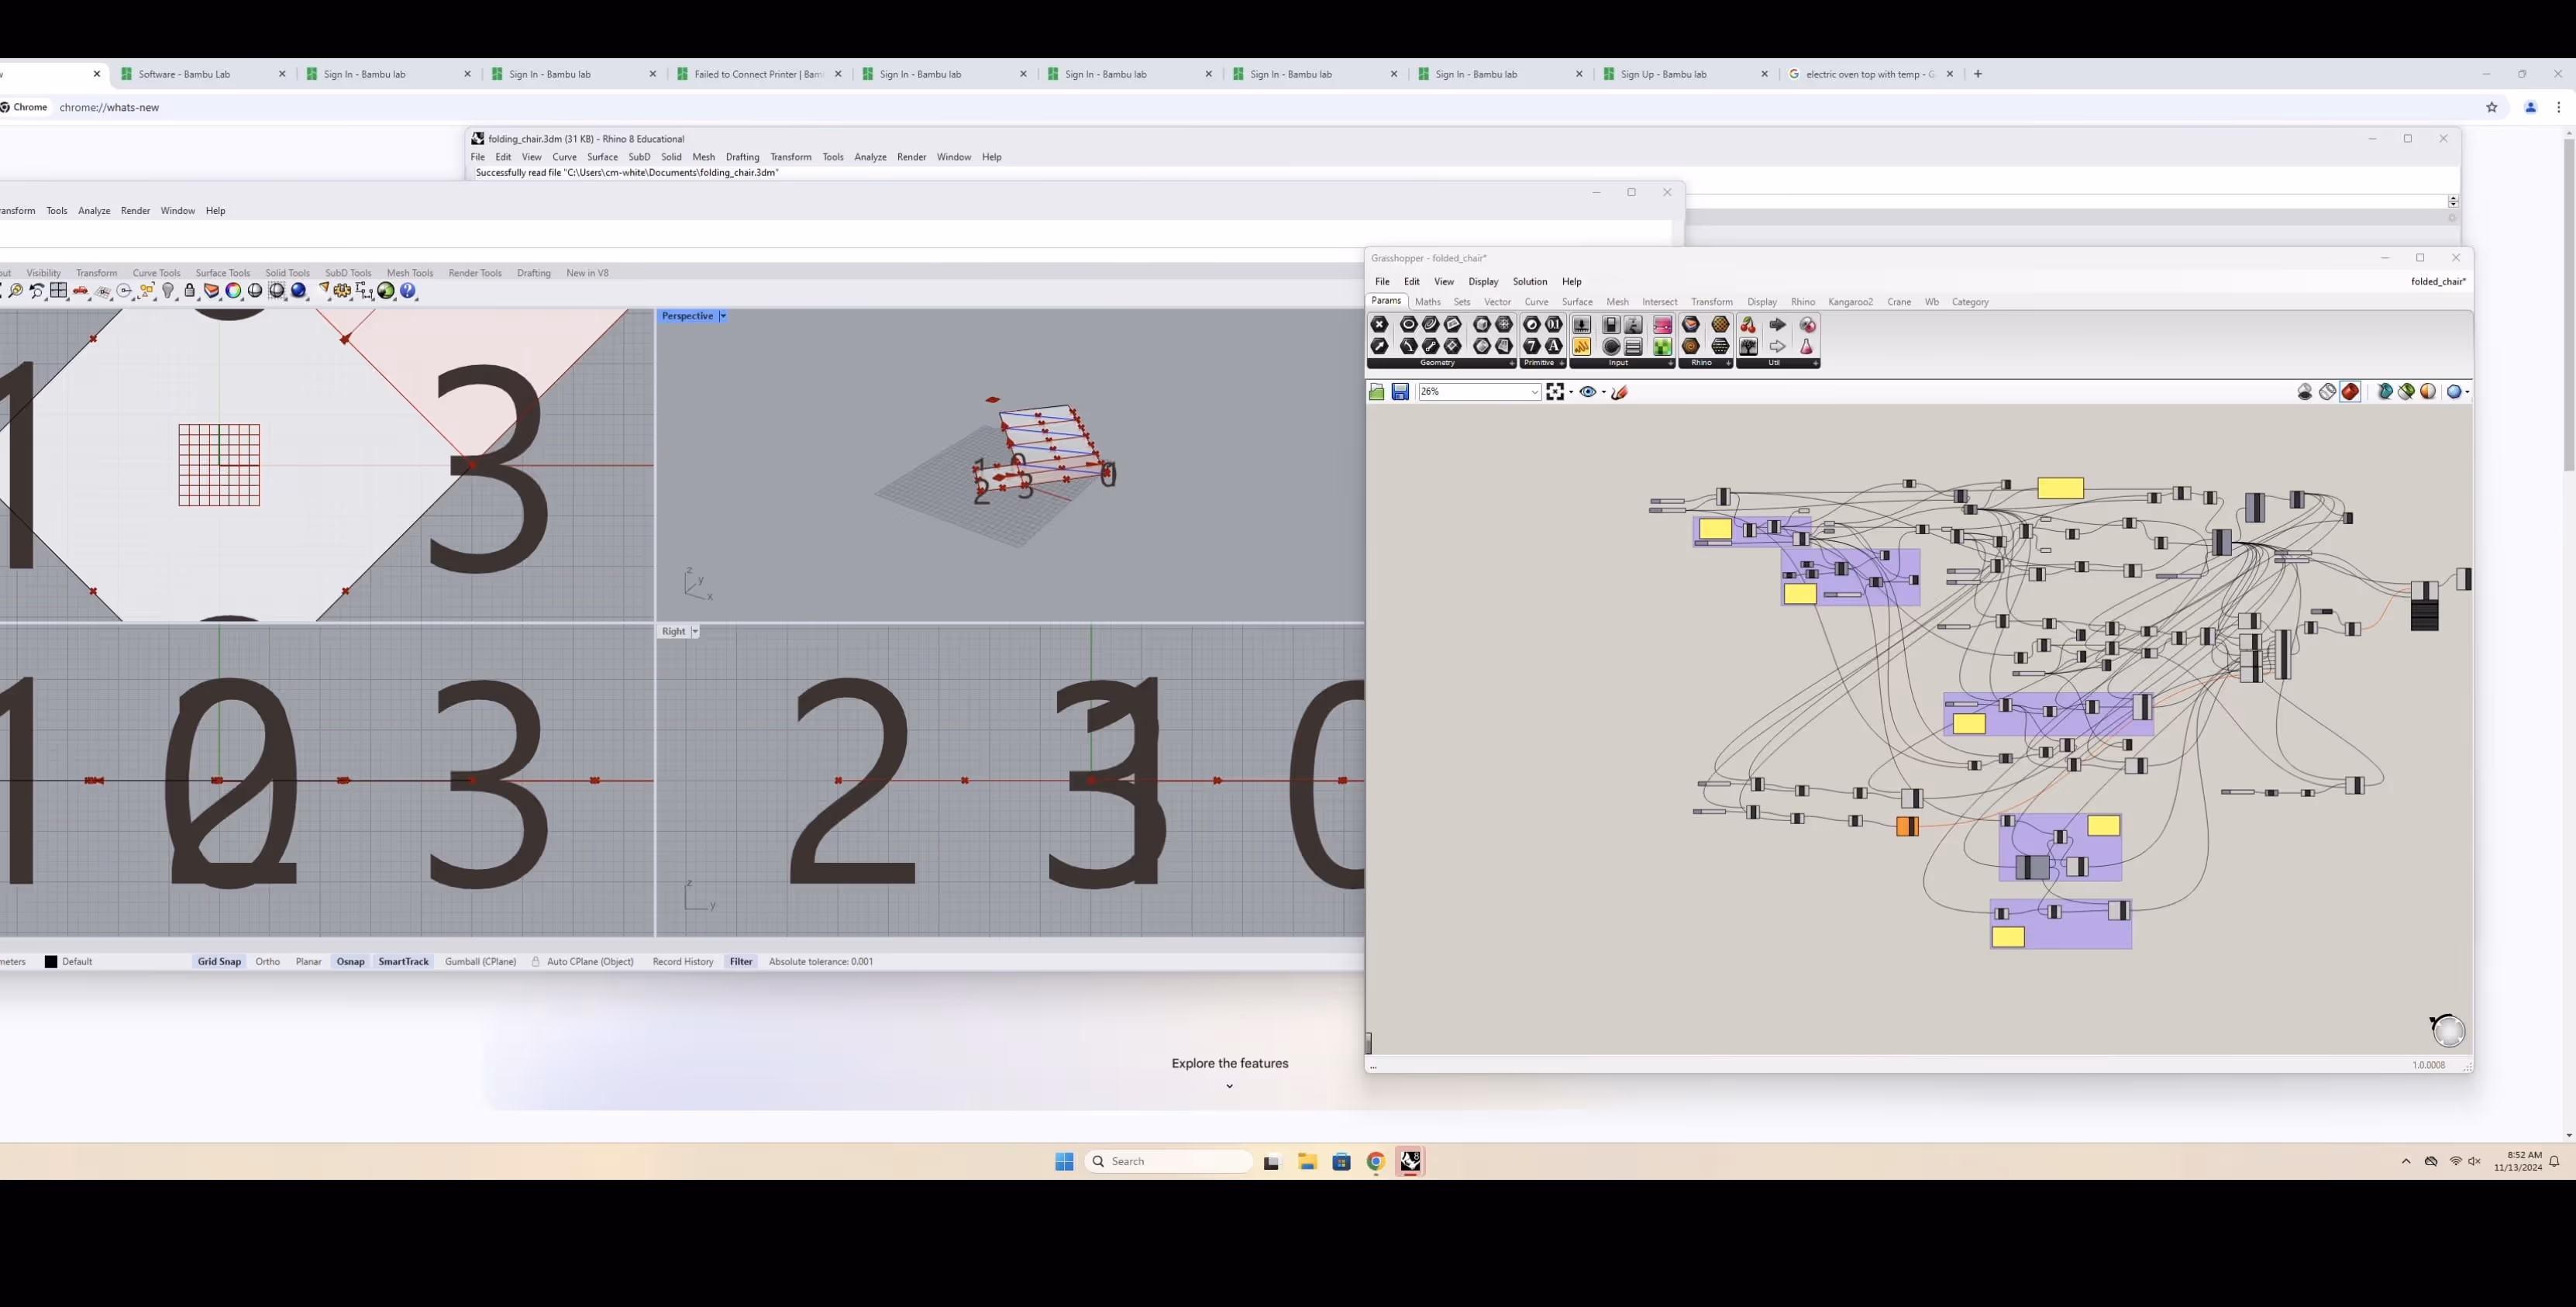
Task: Expand the Right viewport menu arrow
Action: pos(695,632)
